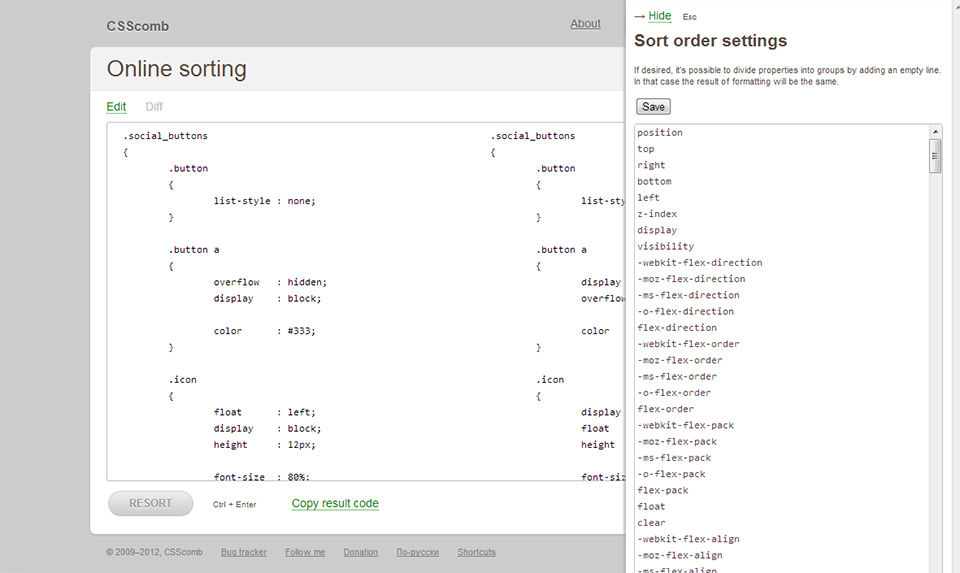960x573 pixels.
Task: Open the Shortcuts link in footer
Action: tap(477, 552)
